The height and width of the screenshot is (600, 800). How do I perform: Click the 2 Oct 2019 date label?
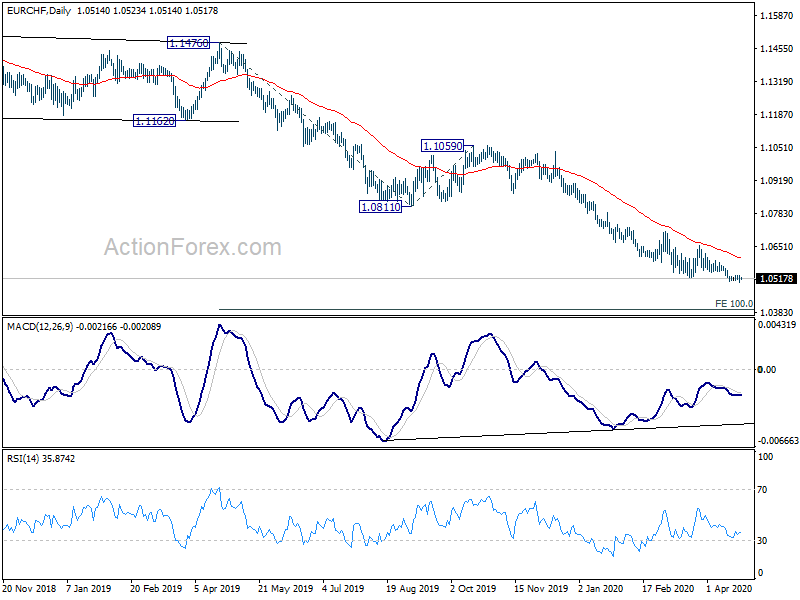click(473, 588)
